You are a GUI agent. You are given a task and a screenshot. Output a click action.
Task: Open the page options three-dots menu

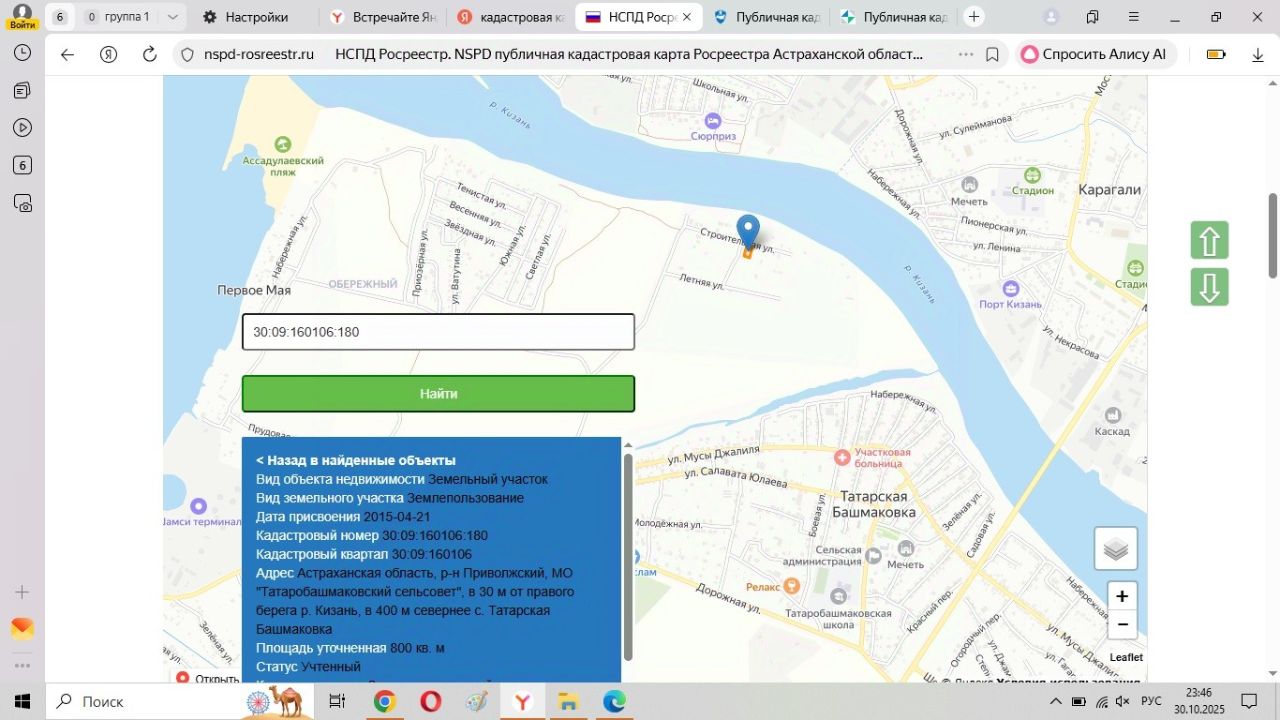coord(965,55)
